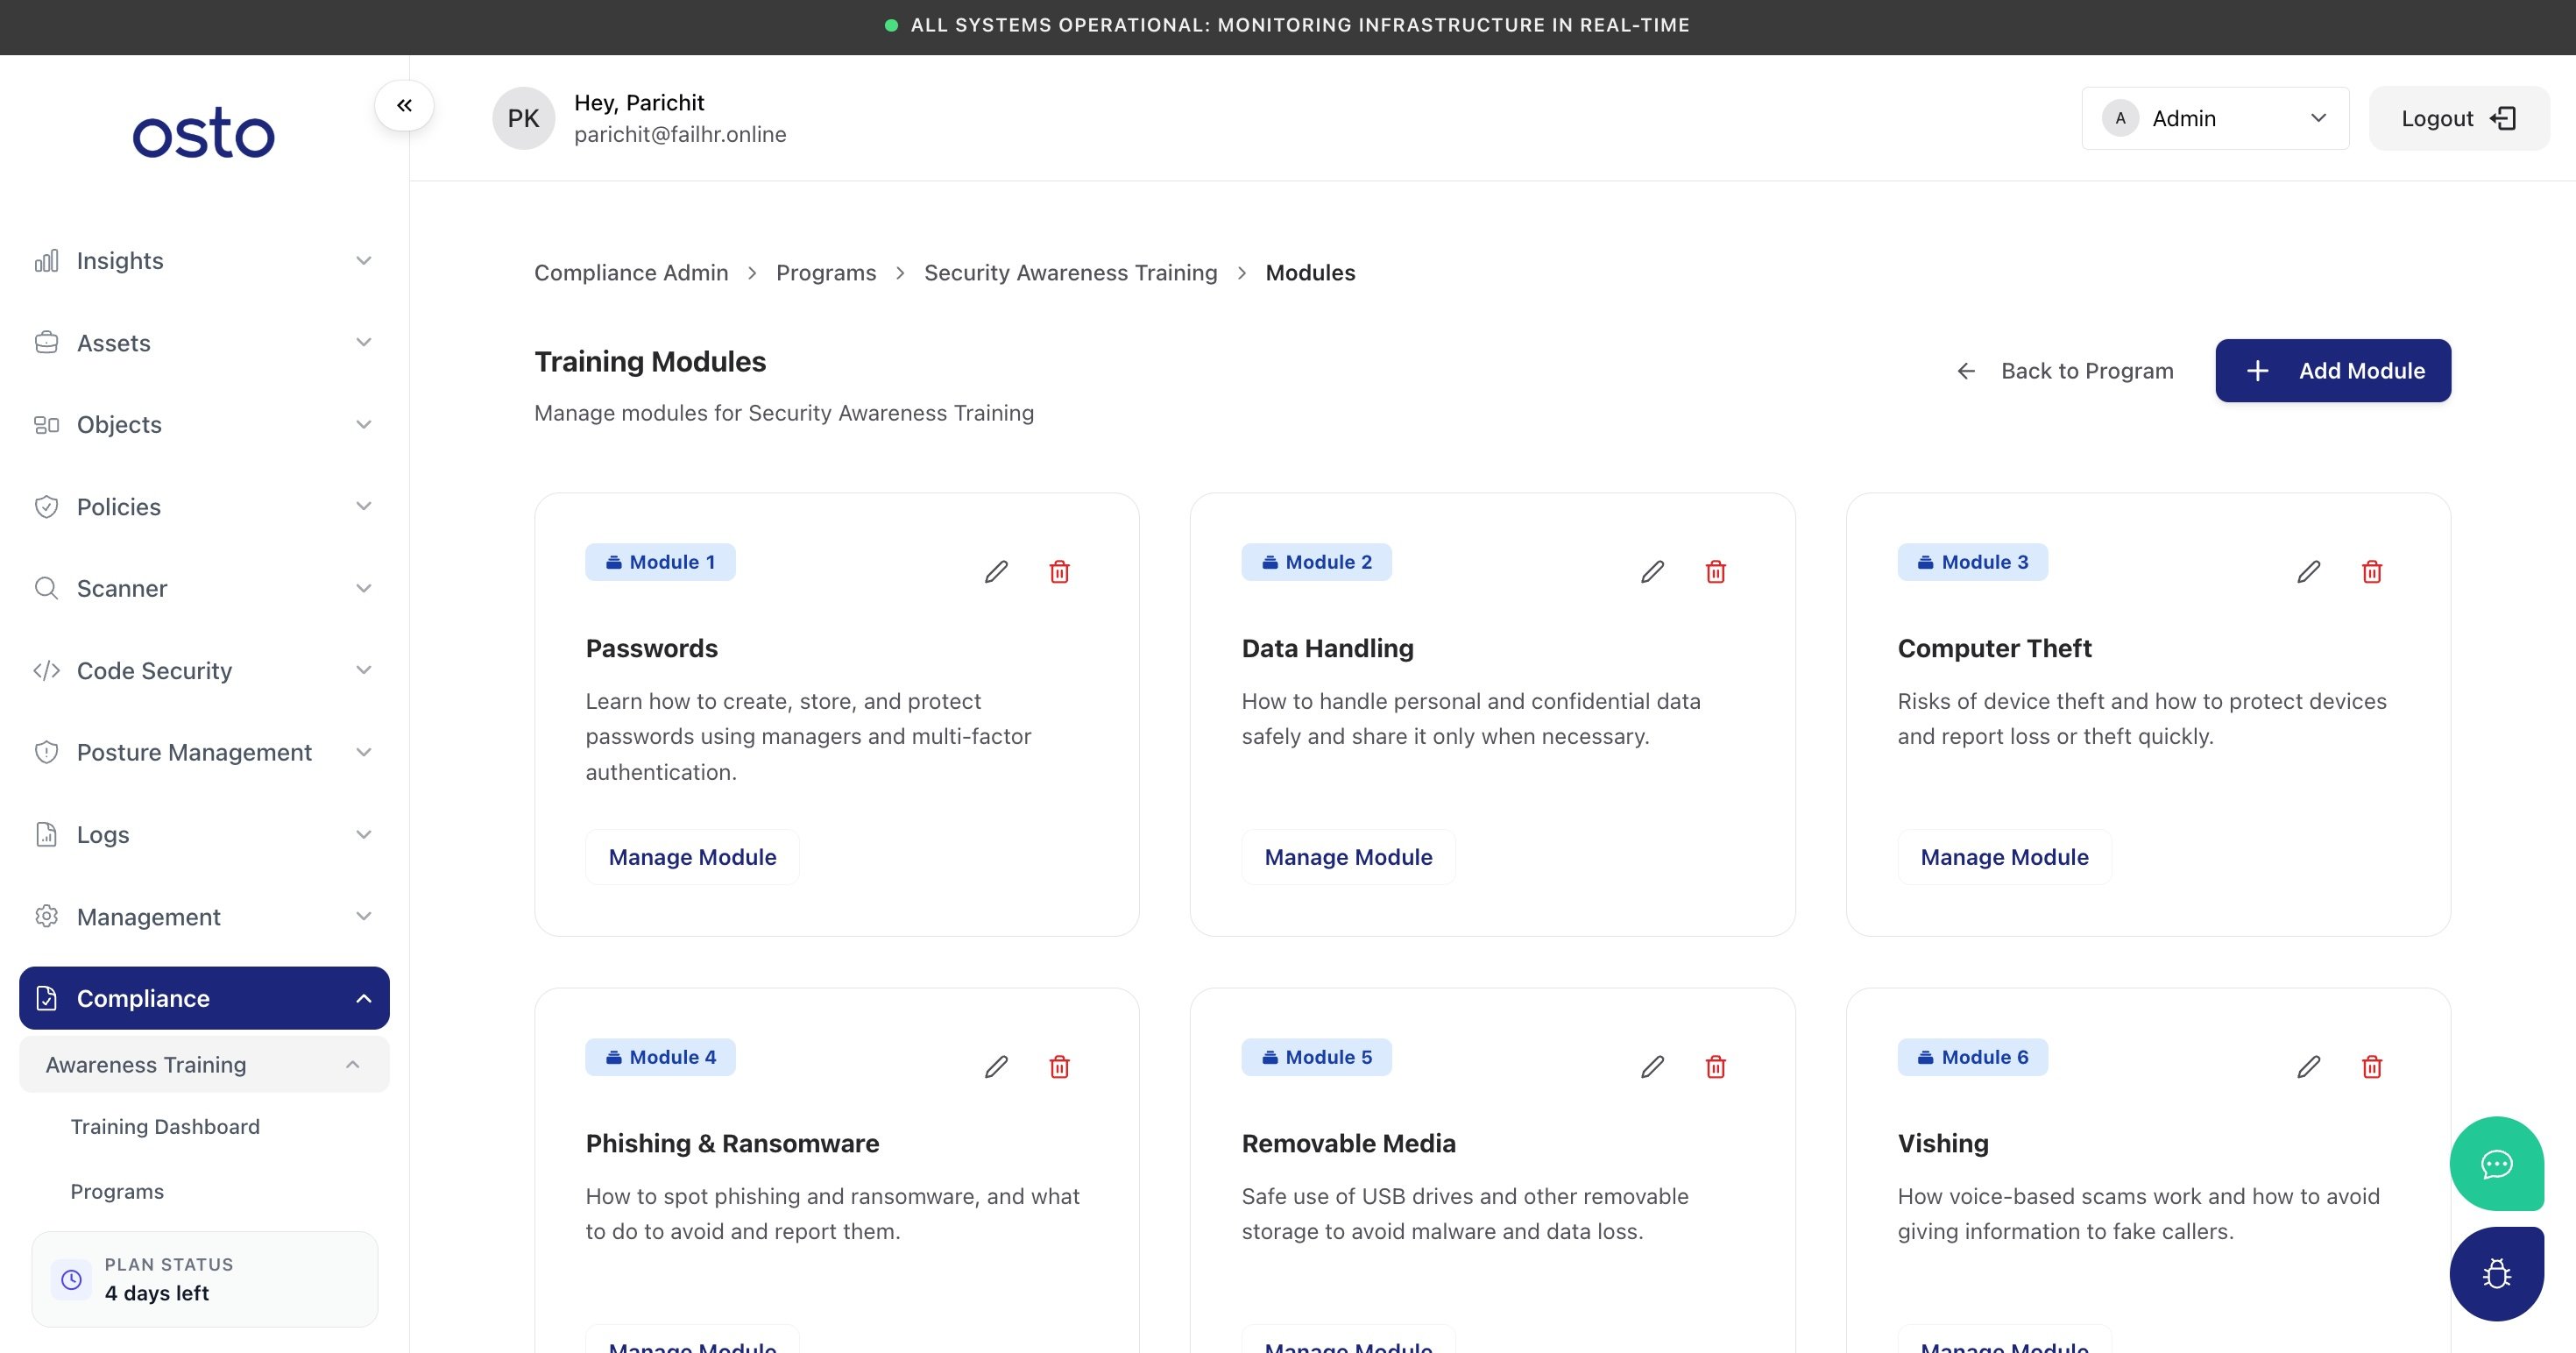Click the Plan Status 4 days left card

pyautogui.click(x=204, y=1279)
